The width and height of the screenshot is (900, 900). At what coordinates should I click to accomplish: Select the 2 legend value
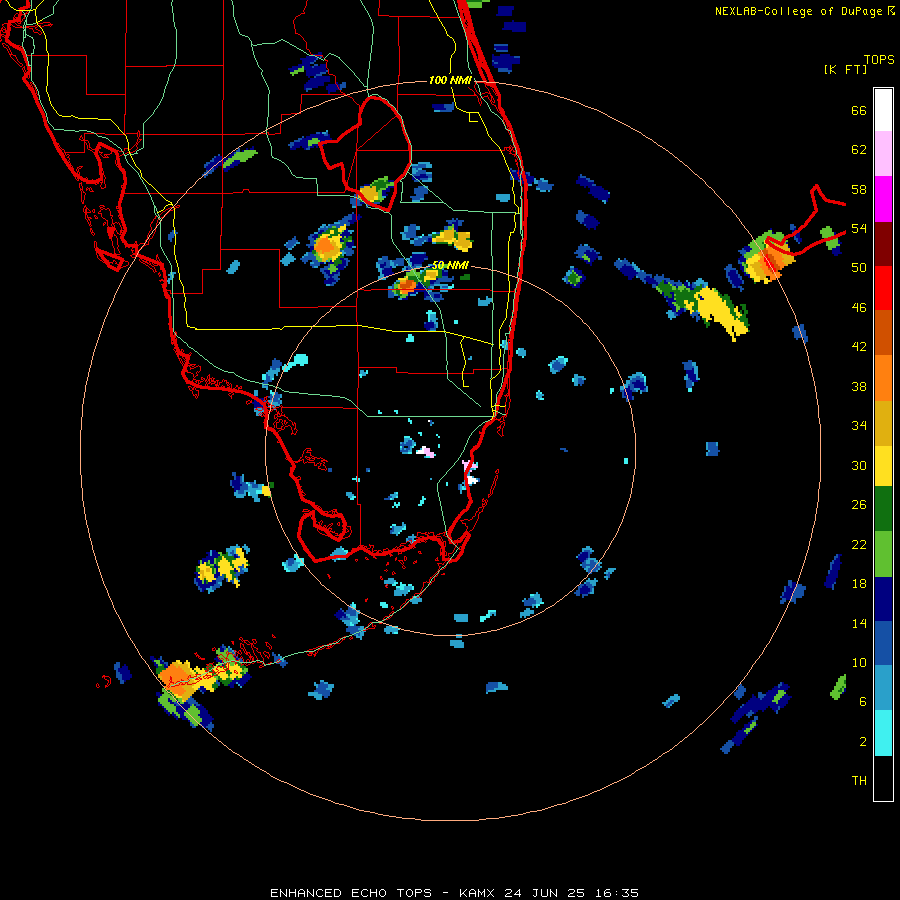[x=863, y=742]
